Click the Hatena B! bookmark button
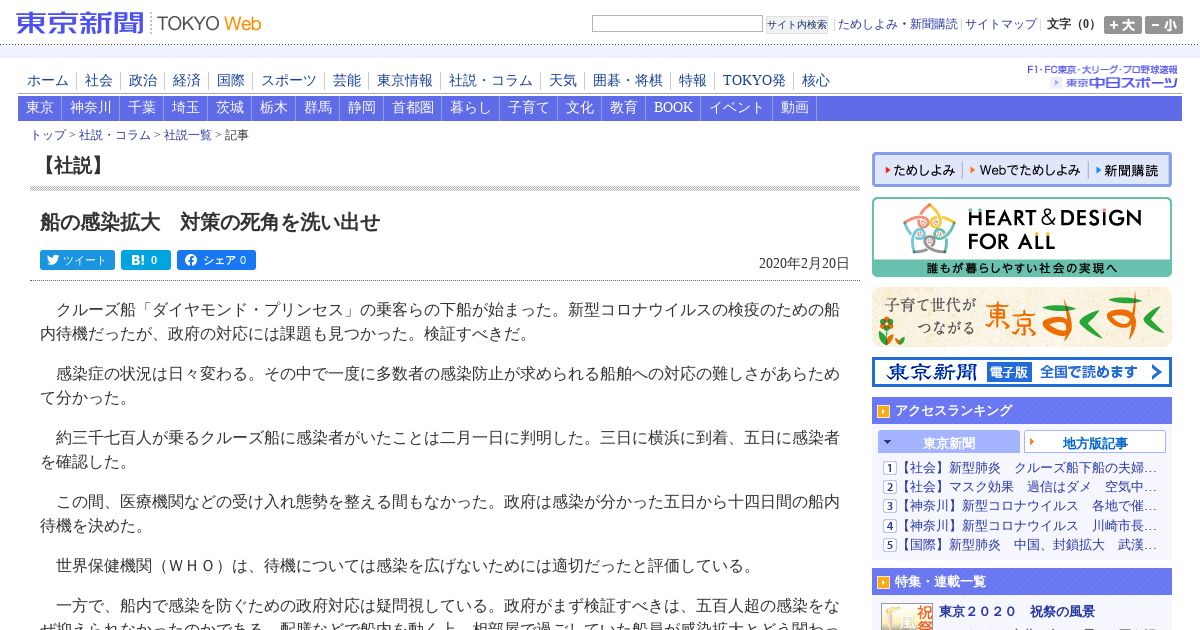Viewport: 1200px width, 630px height. point(146,260)
